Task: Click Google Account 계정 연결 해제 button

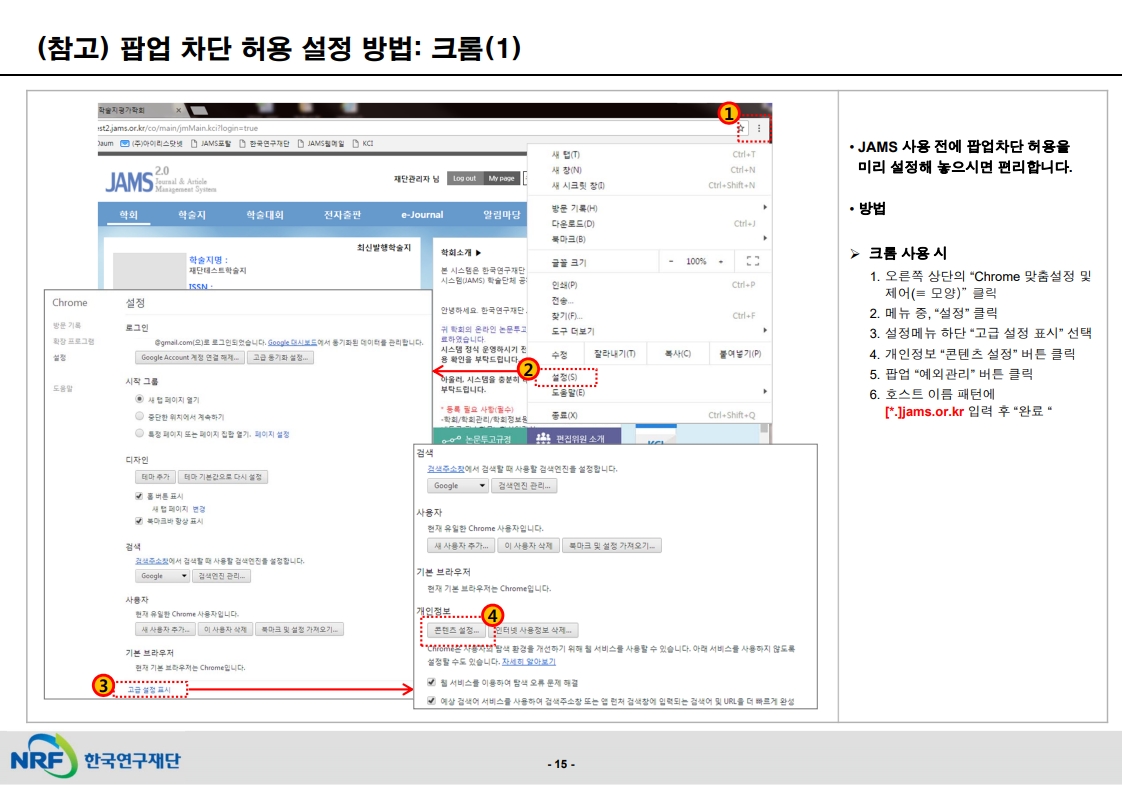Action: (x=190, y=357)
